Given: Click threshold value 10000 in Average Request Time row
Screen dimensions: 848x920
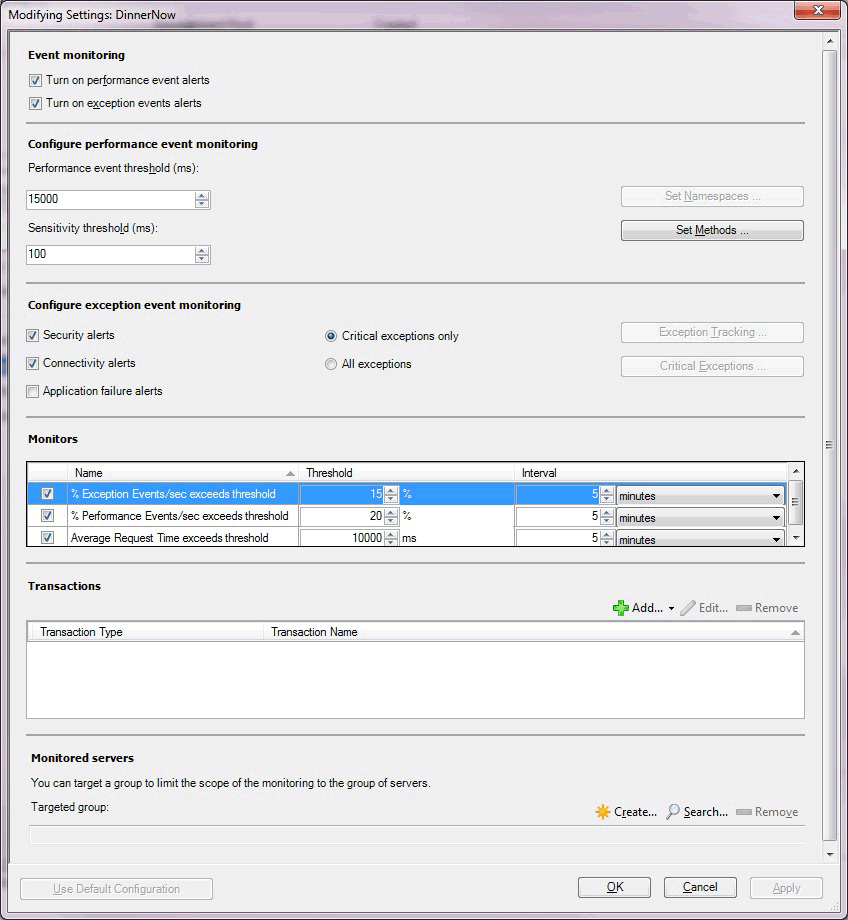Looking at the screenshot, I should click(x=367, y=538).
